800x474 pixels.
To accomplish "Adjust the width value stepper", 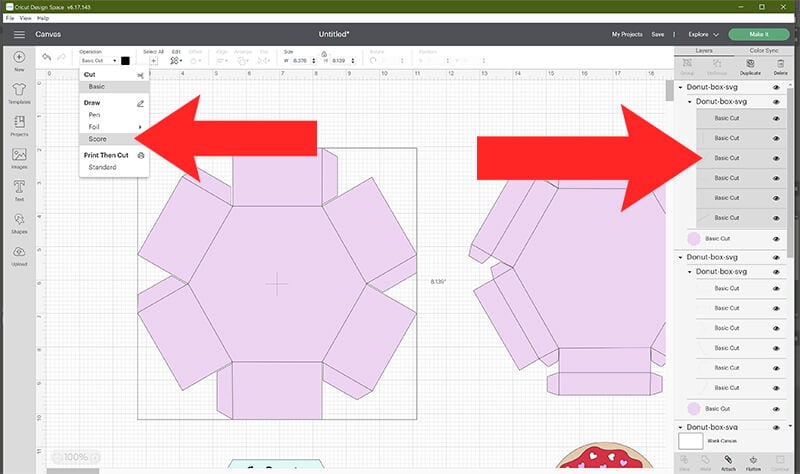I will coord(314,60).
